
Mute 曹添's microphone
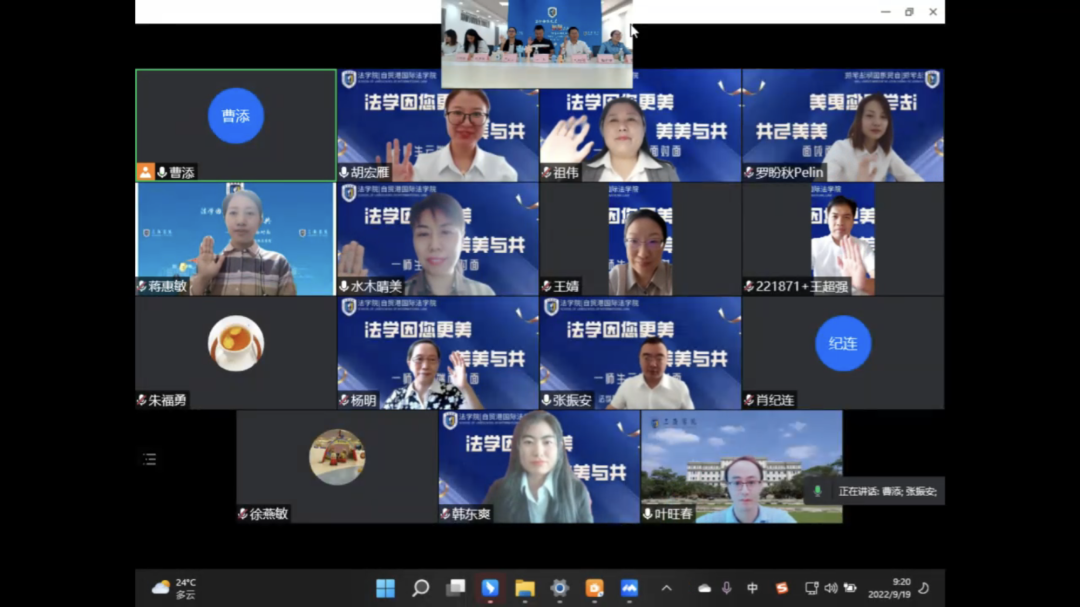162,172
